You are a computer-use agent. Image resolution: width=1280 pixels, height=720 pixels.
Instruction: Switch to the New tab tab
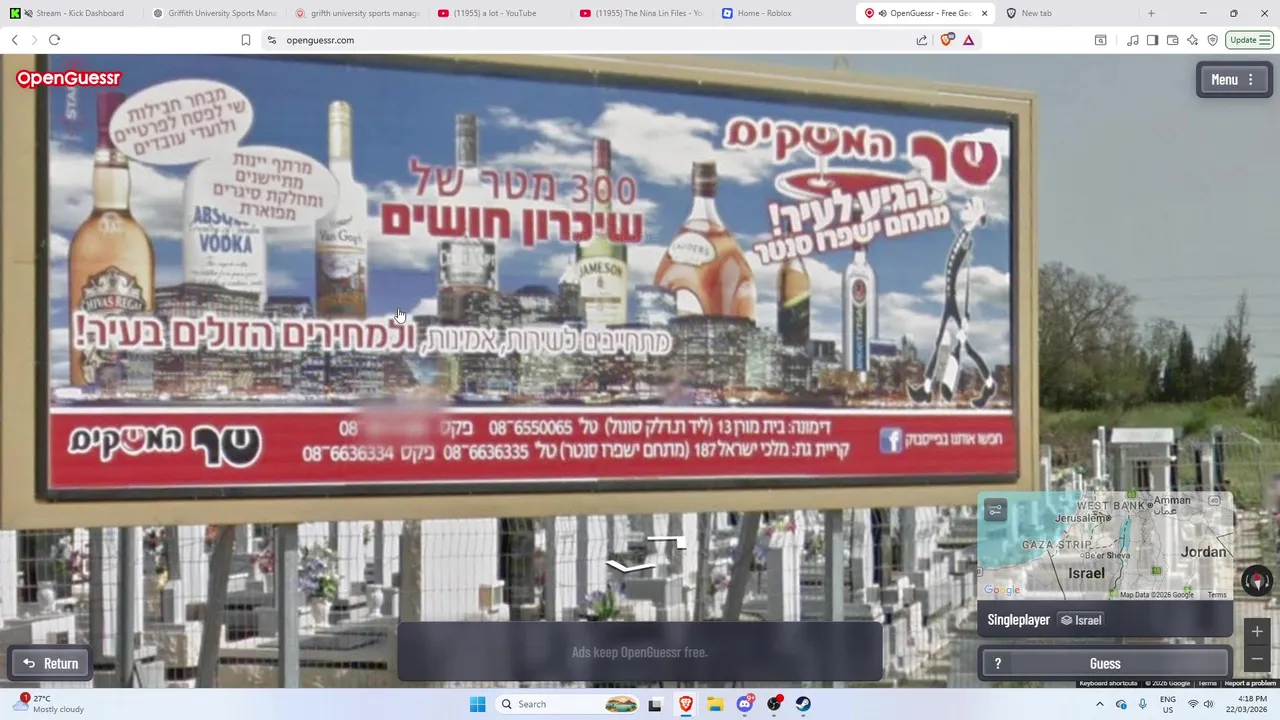point(1067,13)
